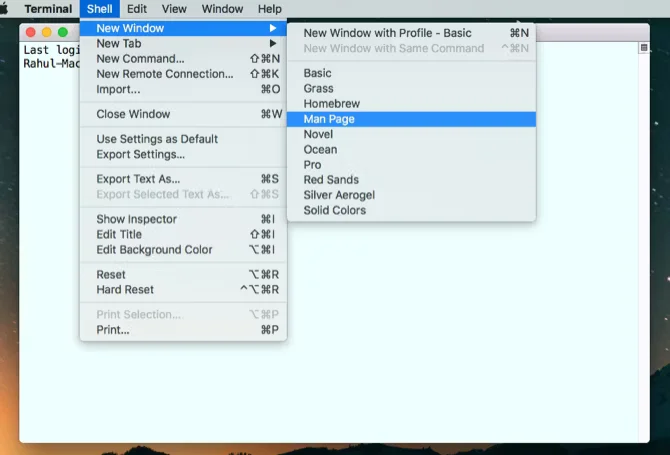Choose Edit Background Color option
Screen dimensions: 670x455
[154, 250]
